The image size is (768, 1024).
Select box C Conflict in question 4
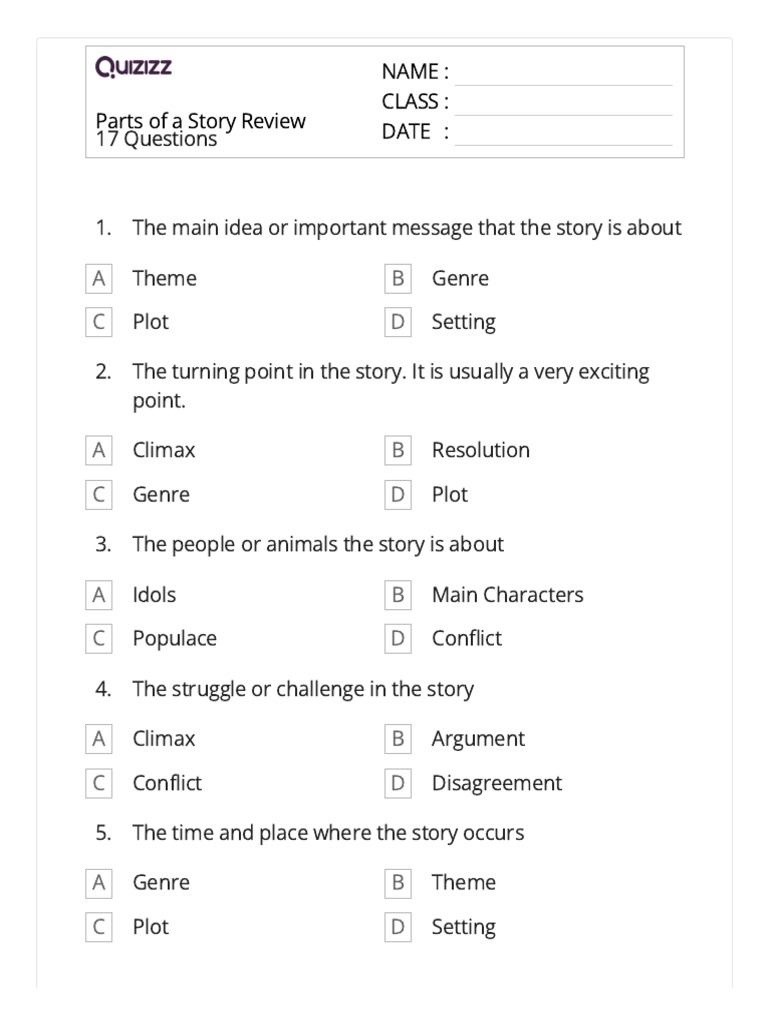(98, 783)
